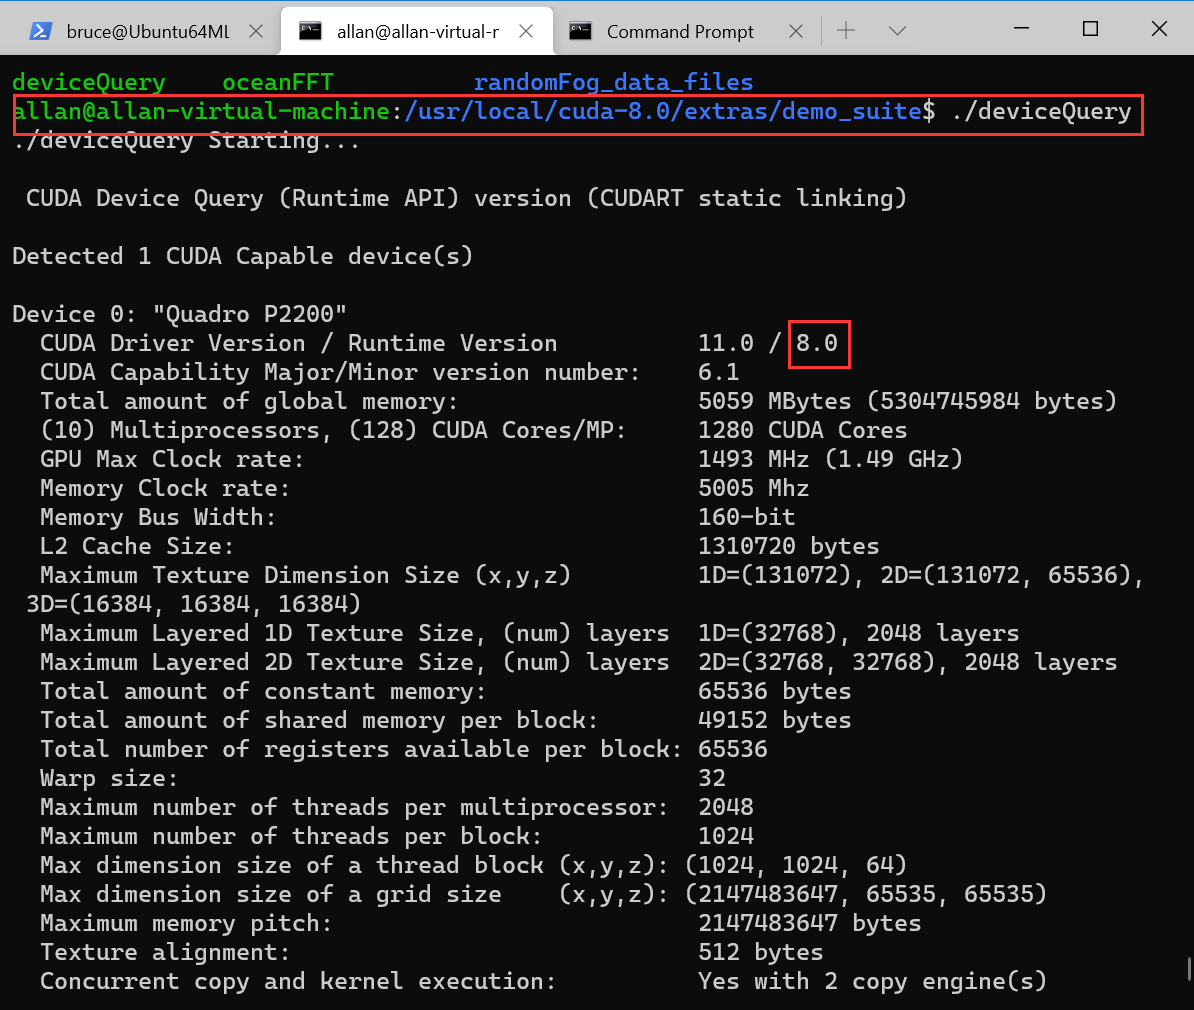Click the oceanFFT file name
1194x1010 pixels.
[x=278, y=82]
